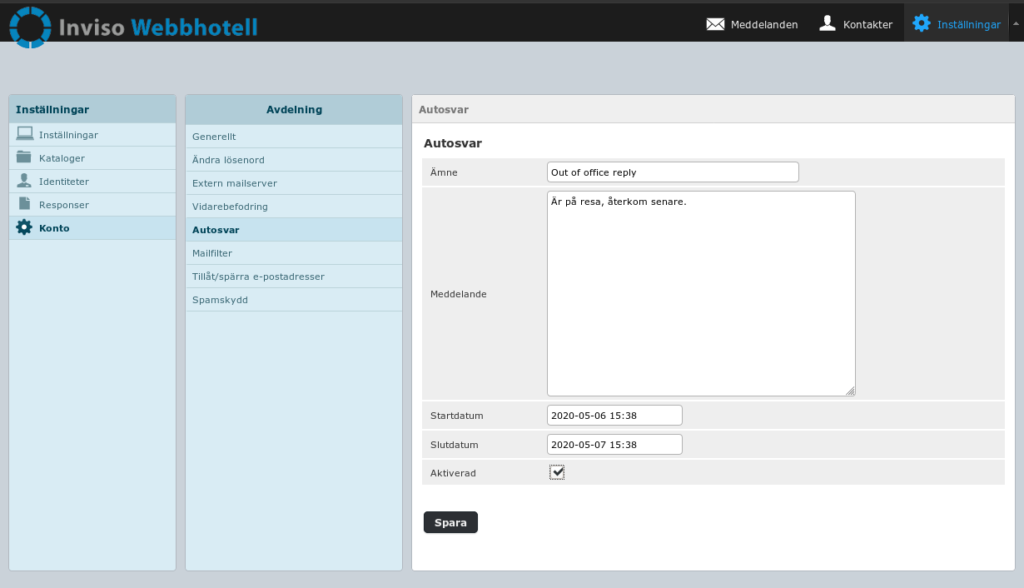Click the gear icon beside Konto
Screen dimensions: 1024x588
pos(24,228)
